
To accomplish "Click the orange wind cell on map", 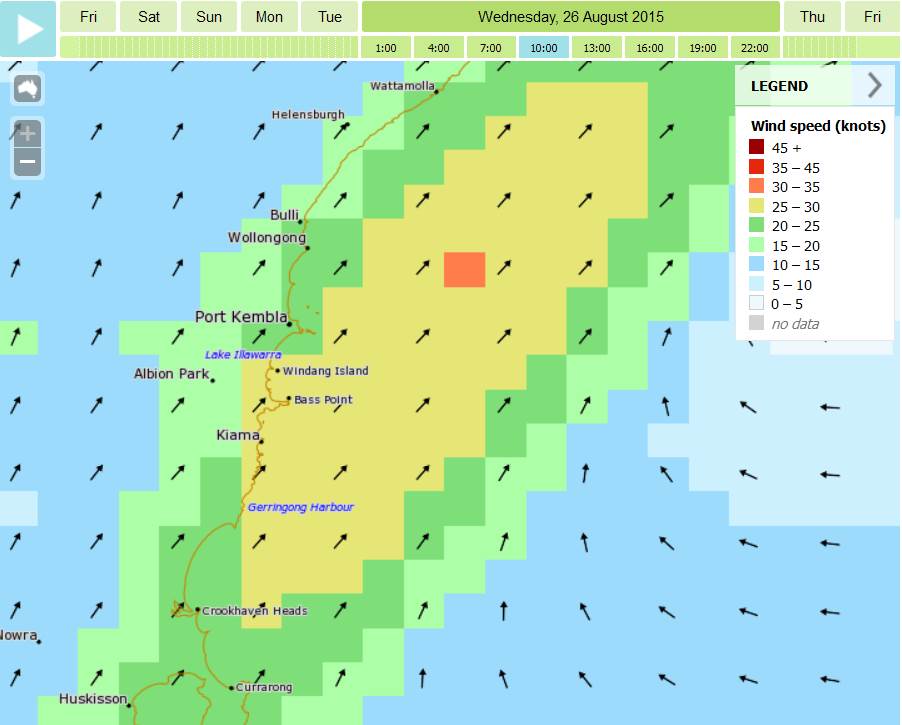I will [x=464, y=270].
